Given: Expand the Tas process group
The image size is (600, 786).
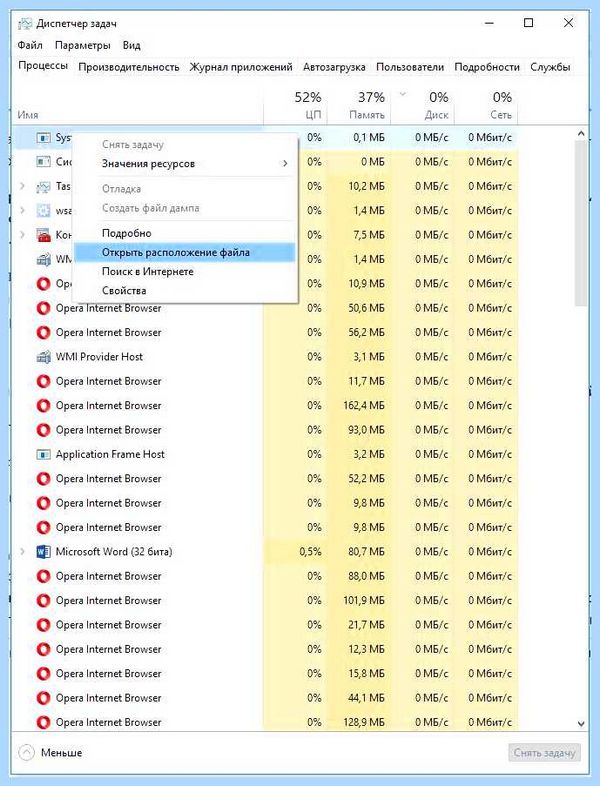Looking at the screenshot, I should pyautogui.click(x=23, y=186).
